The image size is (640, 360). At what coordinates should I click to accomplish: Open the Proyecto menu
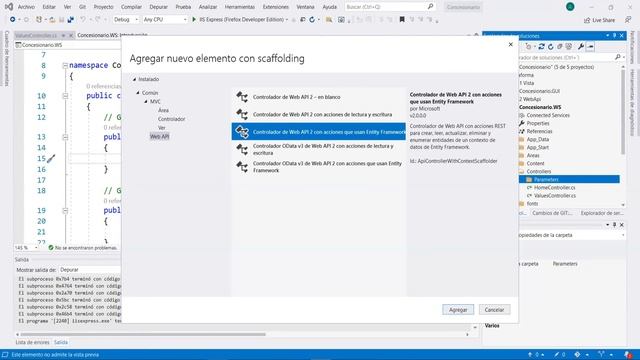click(x=103, y=7)
